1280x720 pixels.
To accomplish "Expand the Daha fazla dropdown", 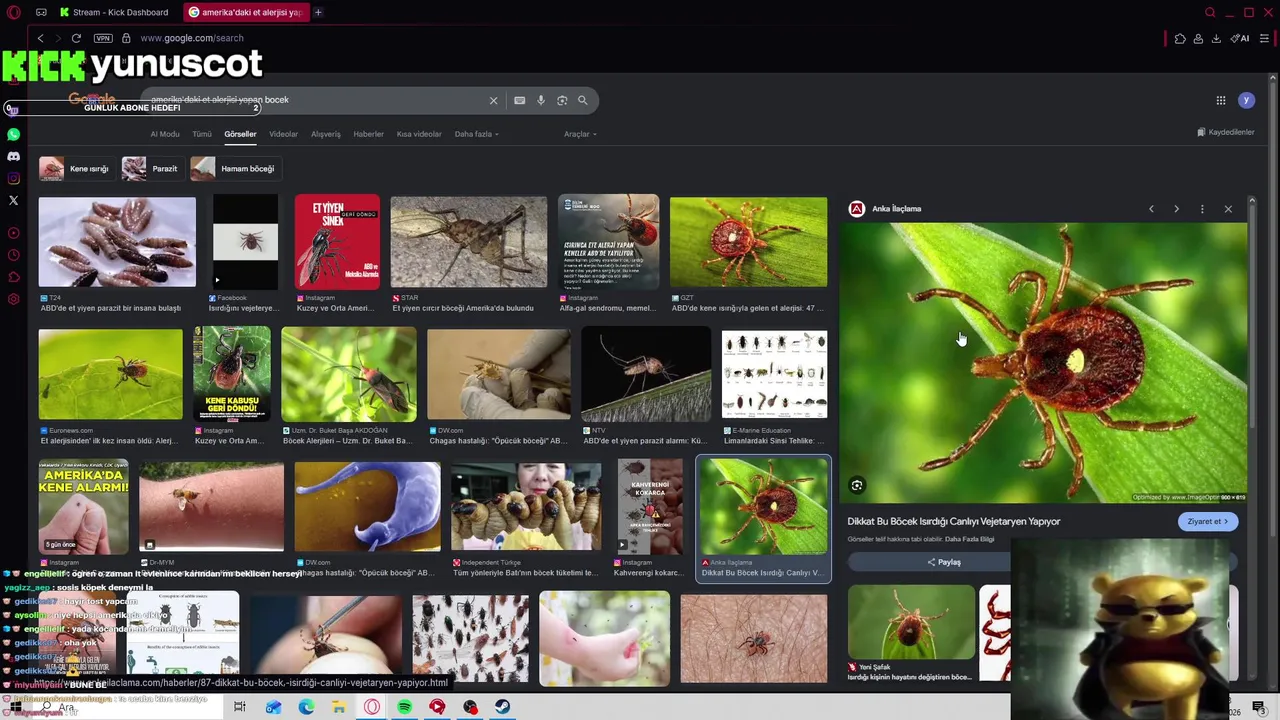I will coord(477,134).
